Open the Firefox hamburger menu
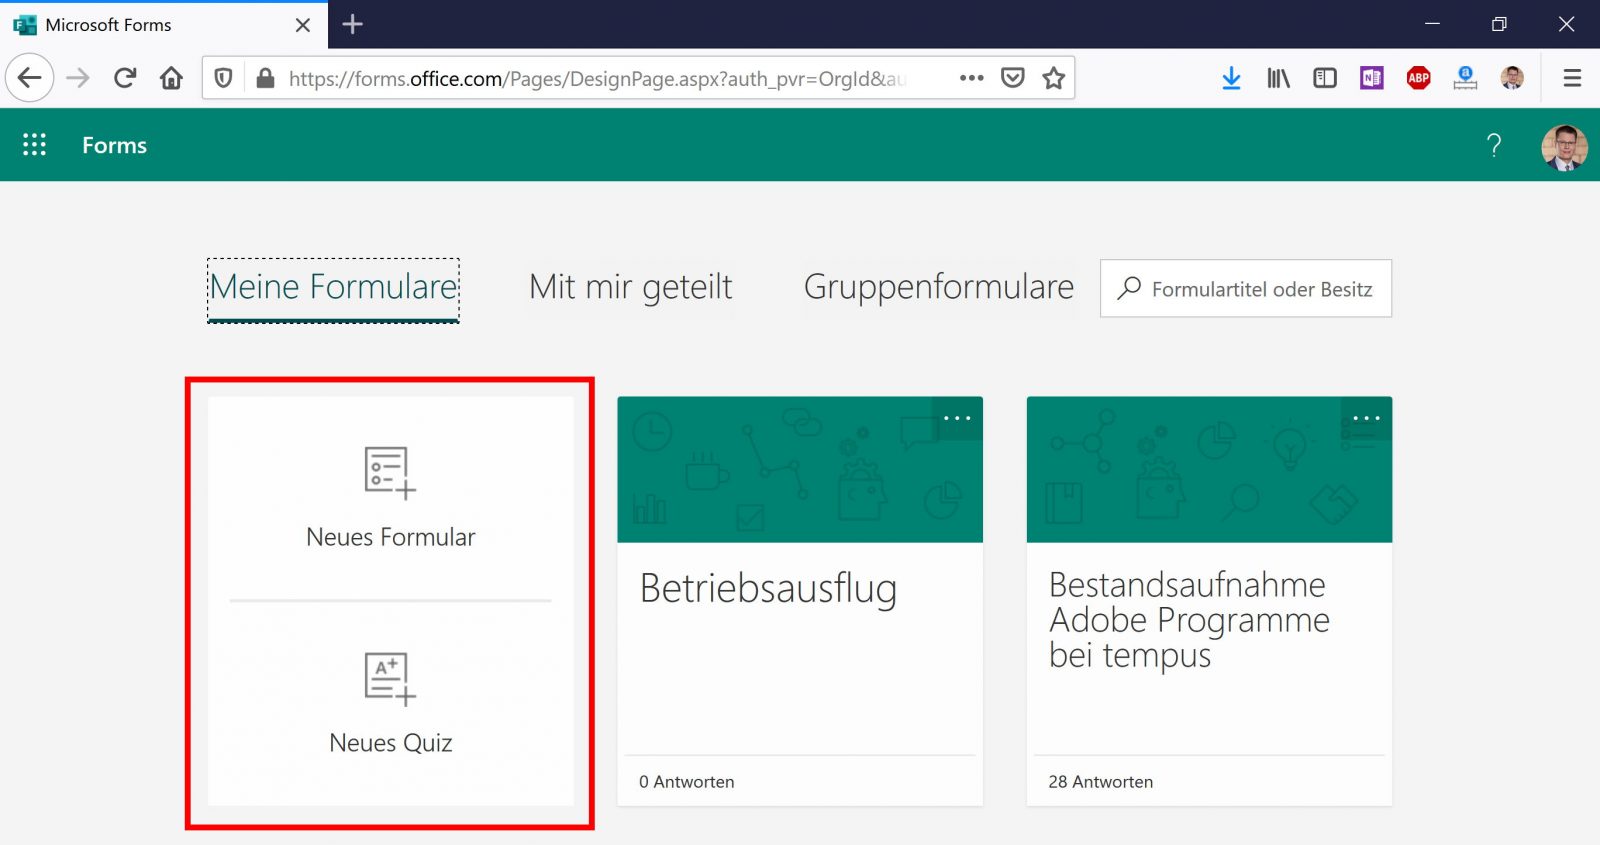Screen dimensions: 1600x845 coord(1573,78)
